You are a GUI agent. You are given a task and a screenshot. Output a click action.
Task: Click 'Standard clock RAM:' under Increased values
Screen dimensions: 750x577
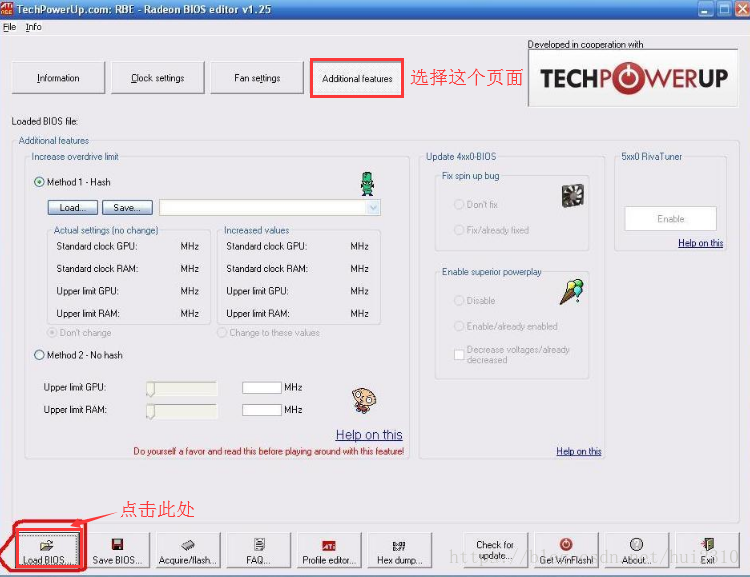(267, 269)
